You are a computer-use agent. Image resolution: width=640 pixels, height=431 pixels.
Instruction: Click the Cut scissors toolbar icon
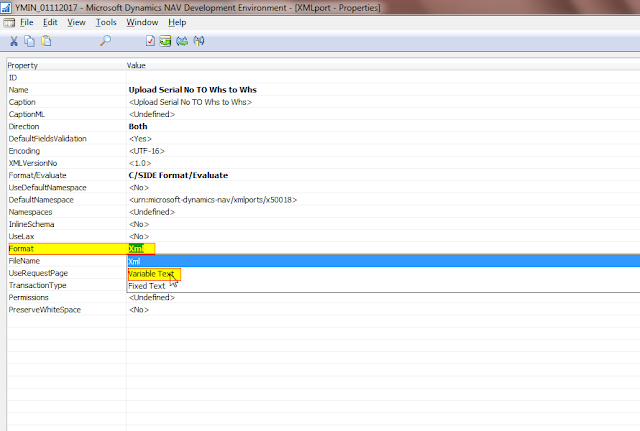pyautogui.click(x=14, y=41)
